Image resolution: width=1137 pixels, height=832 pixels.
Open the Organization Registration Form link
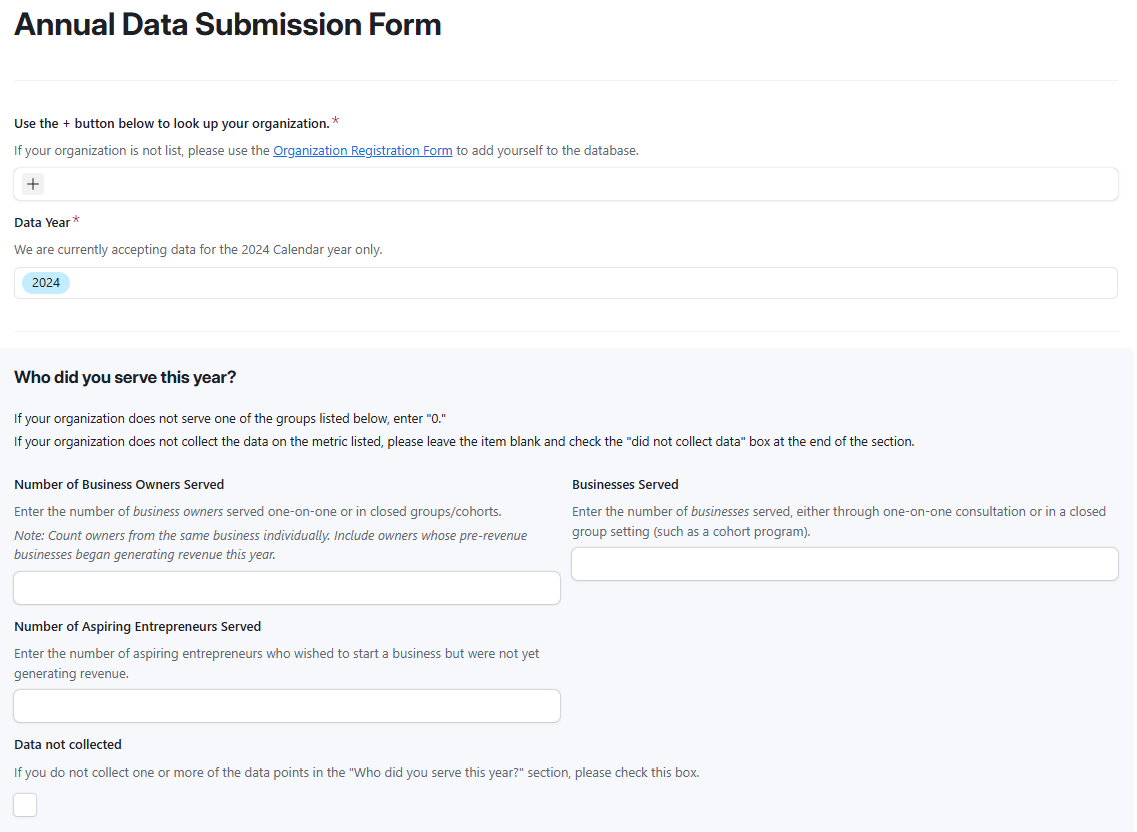click(x=362, y=151)
